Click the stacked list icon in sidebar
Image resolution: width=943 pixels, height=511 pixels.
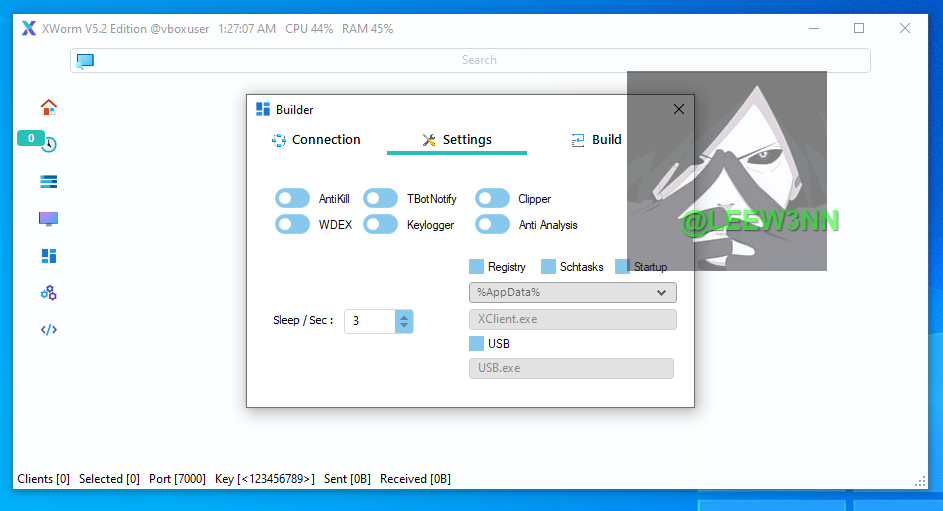[48, 181]
